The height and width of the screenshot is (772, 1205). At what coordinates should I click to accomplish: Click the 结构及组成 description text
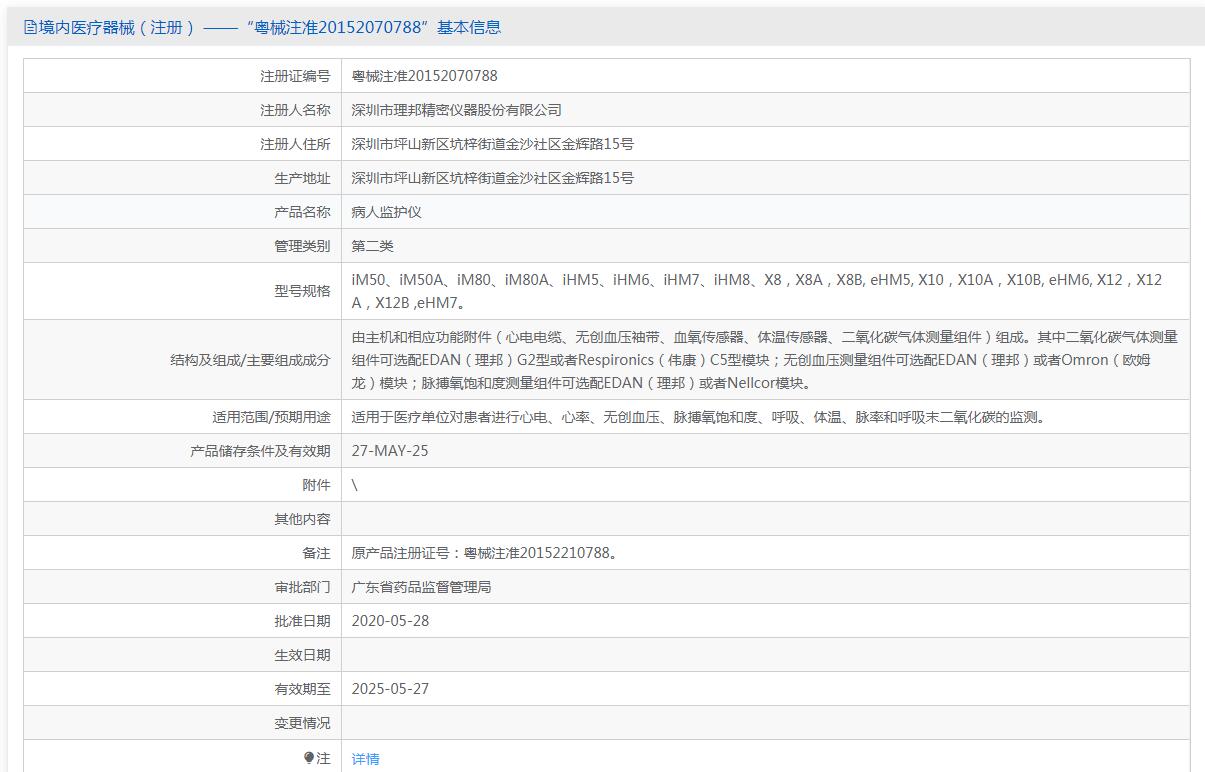click(764, 360)
